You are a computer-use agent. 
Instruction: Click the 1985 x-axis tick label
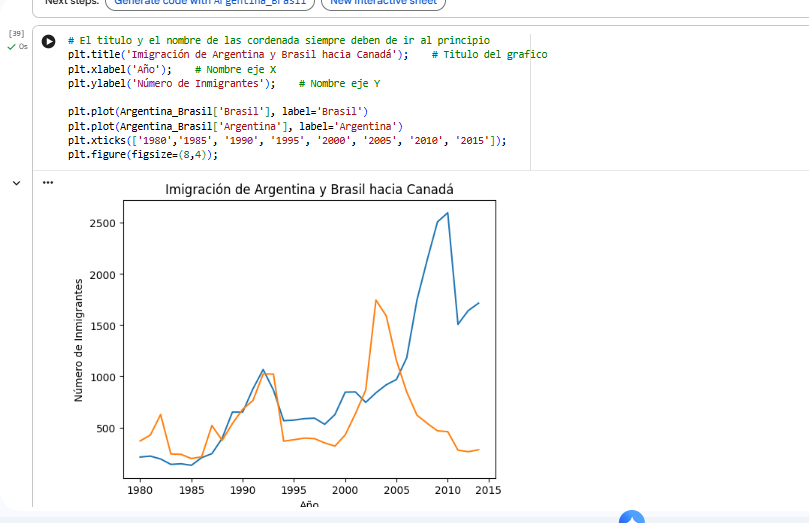coord(191,490)
